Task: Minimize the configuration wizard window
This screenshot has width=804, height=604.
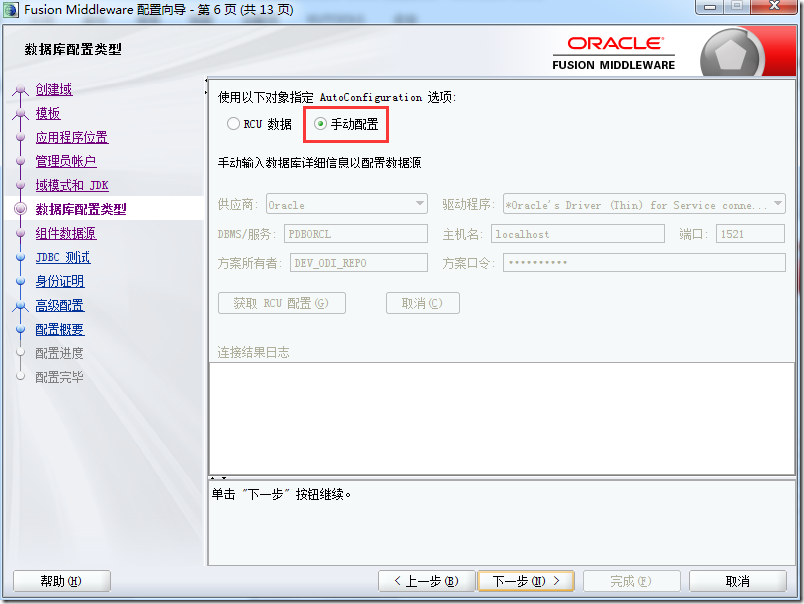Action: pyautogui.click(x=710, y=7)
